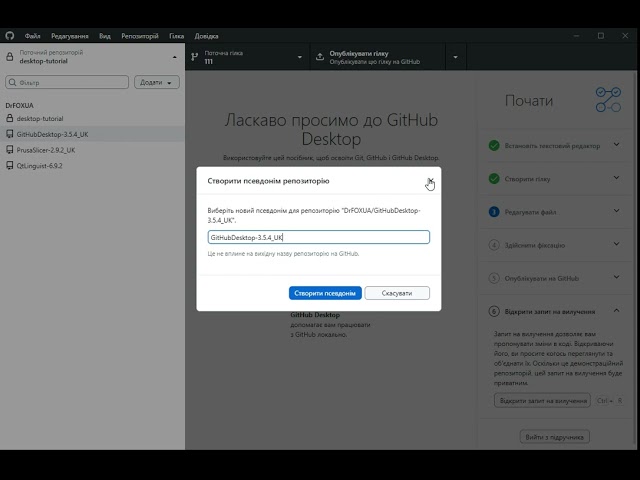Screen dimensions: 640x480
Task: Select desktop-tutorial repository in the list
Action: click(x=93, y=118)
